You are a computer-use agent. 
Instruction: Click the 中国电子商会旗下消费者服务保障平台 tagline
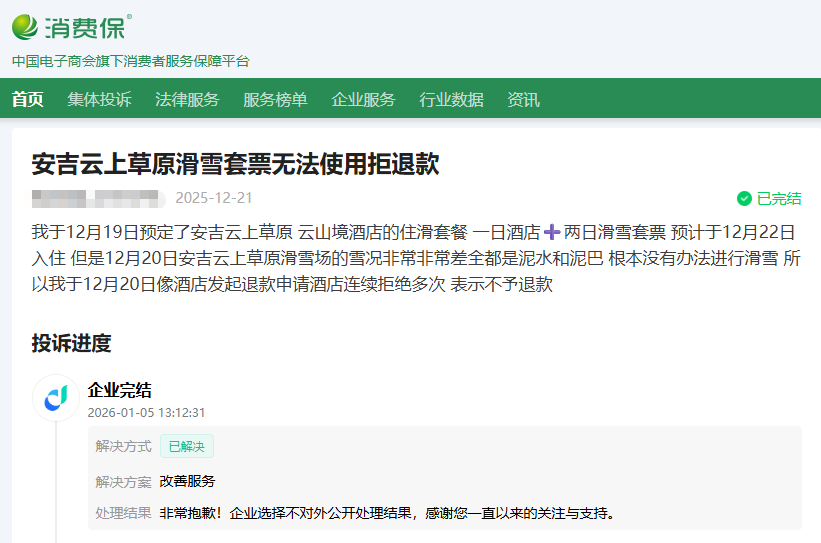(x=130, y=61)
